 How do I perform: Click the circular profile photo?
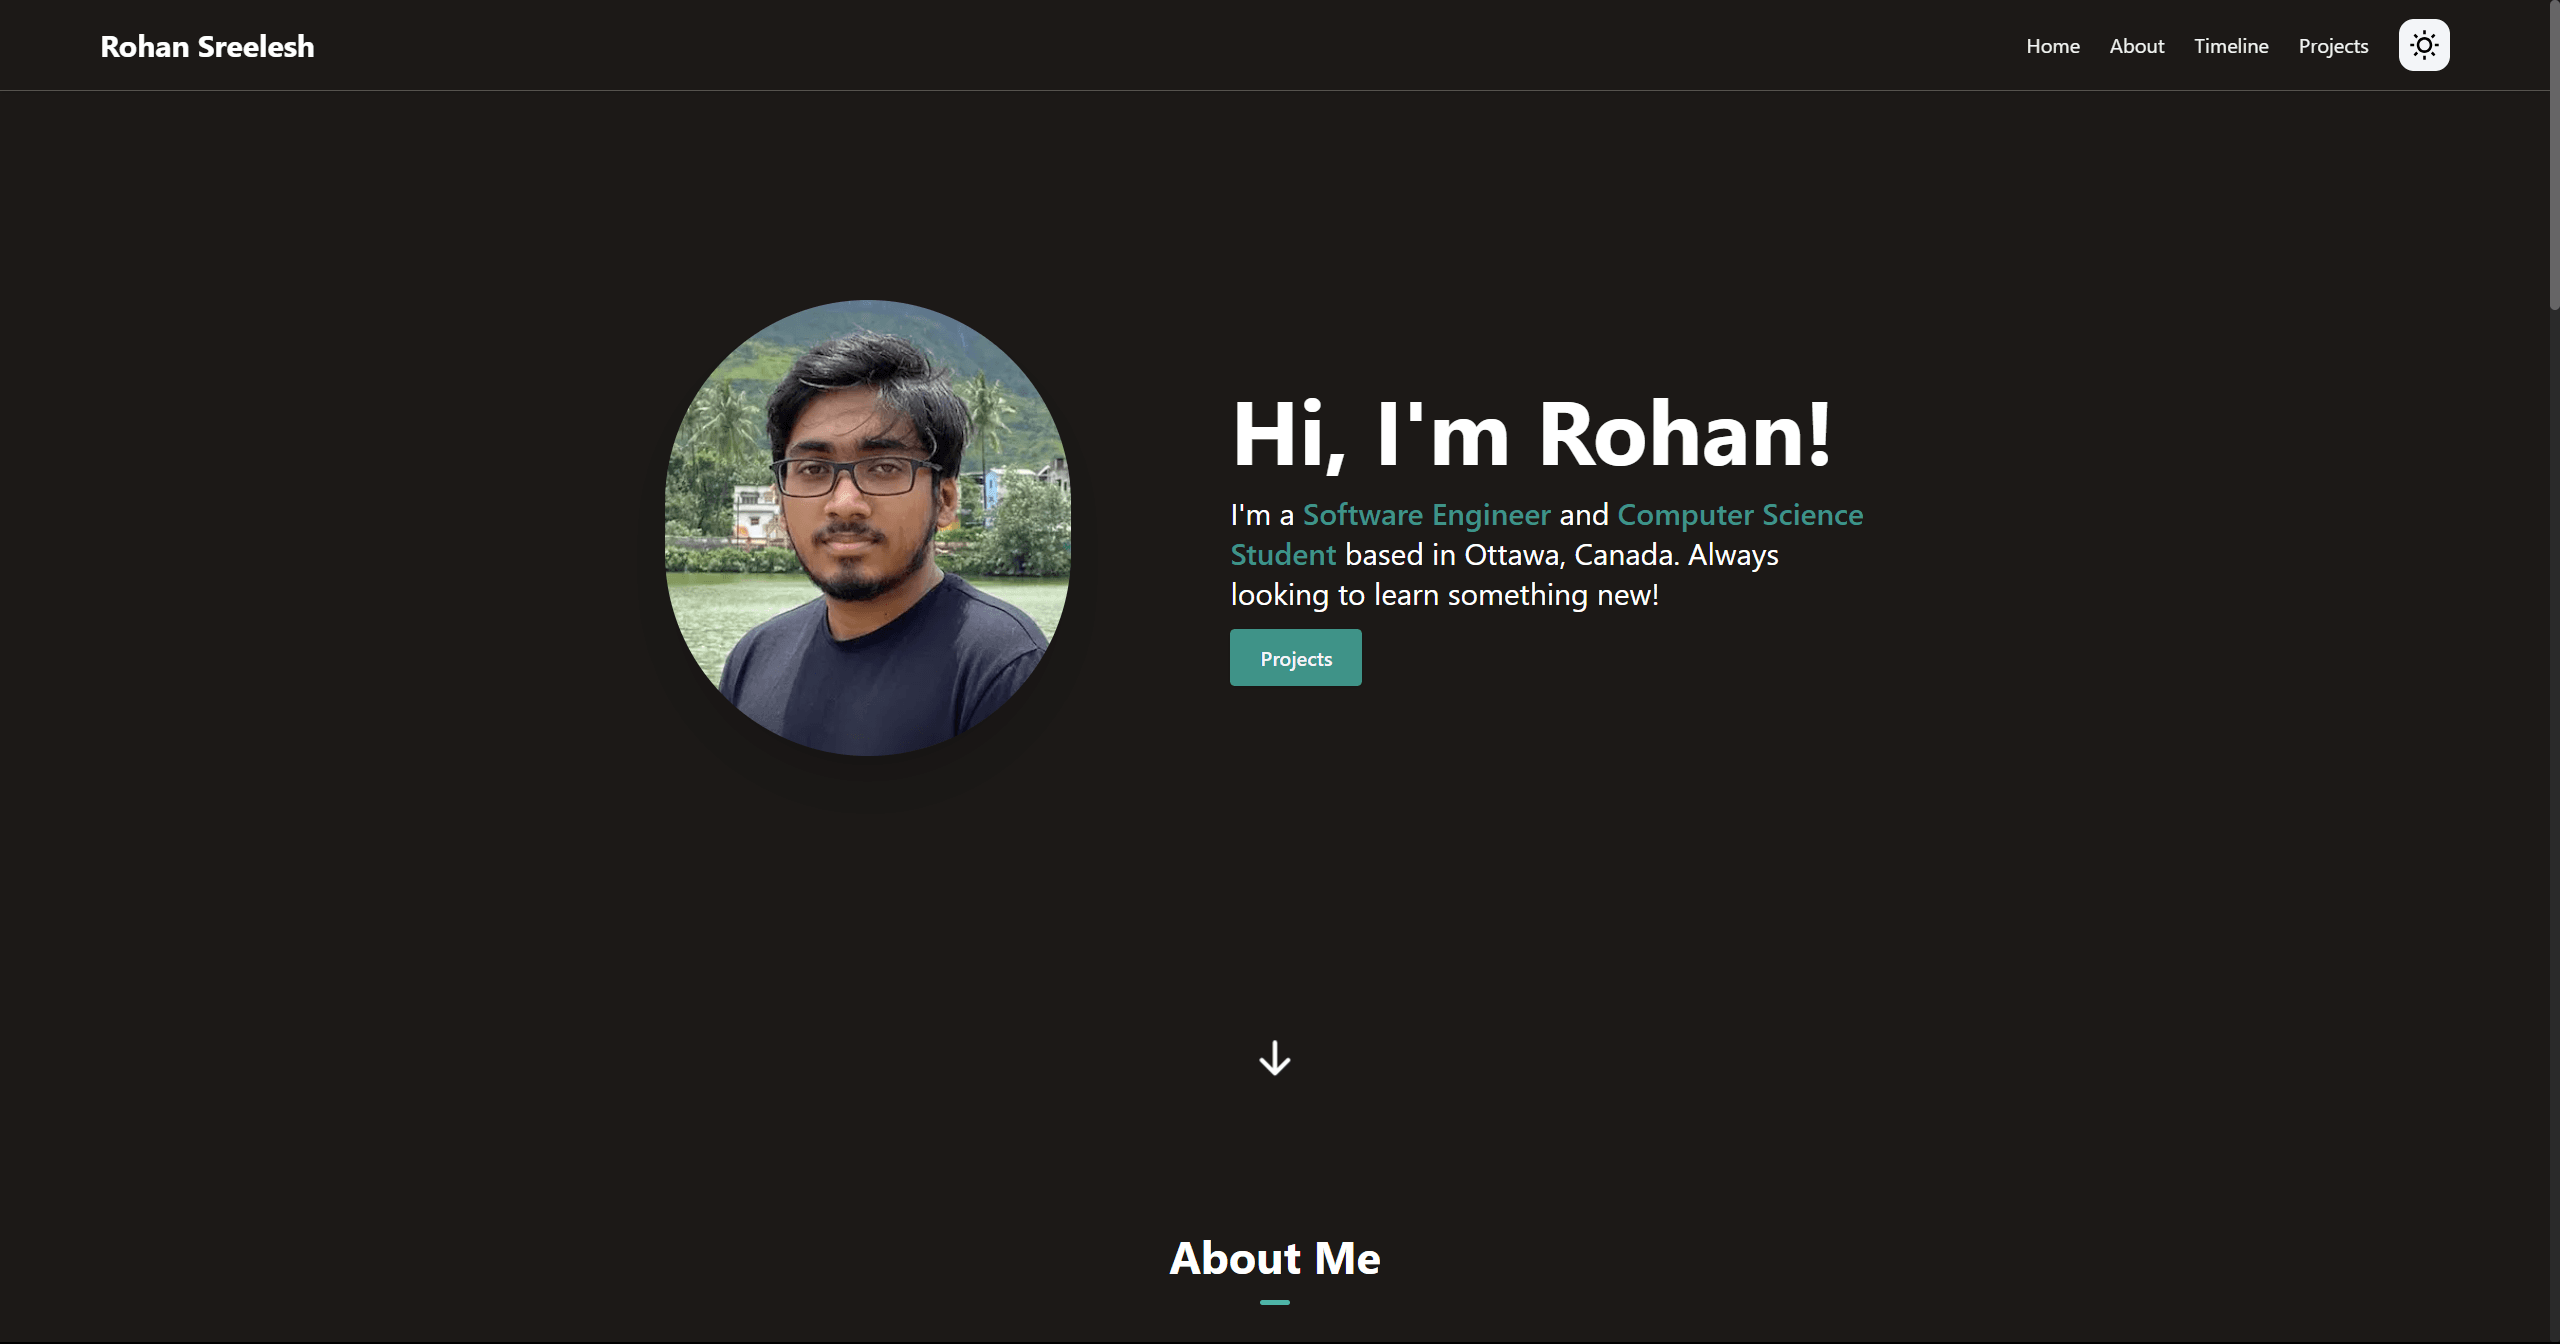coord(867,528)
